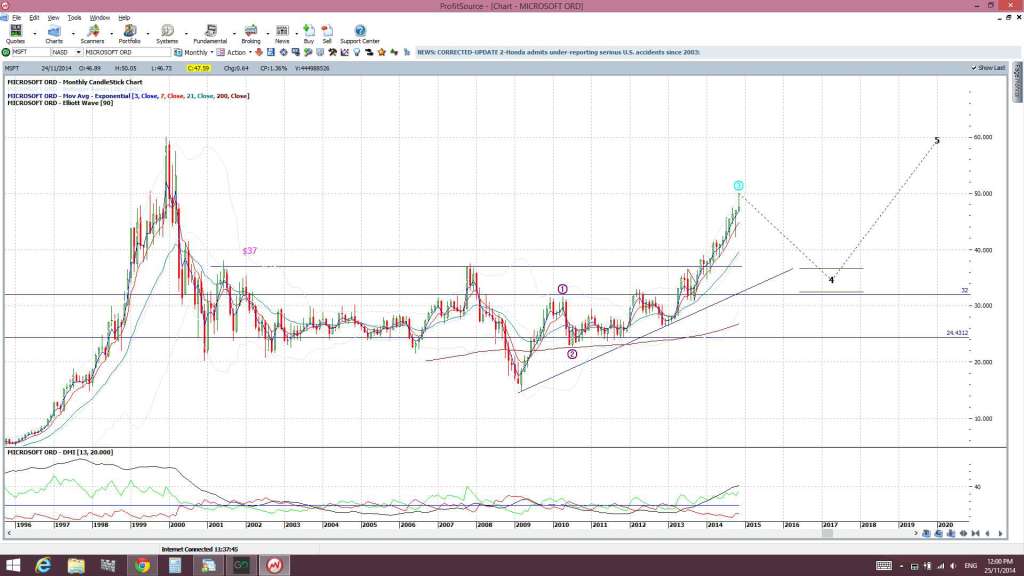Viewport: 1024px width, 576px height.
Task: Open Internet Explorer from the taskbar
Action: 43,565
